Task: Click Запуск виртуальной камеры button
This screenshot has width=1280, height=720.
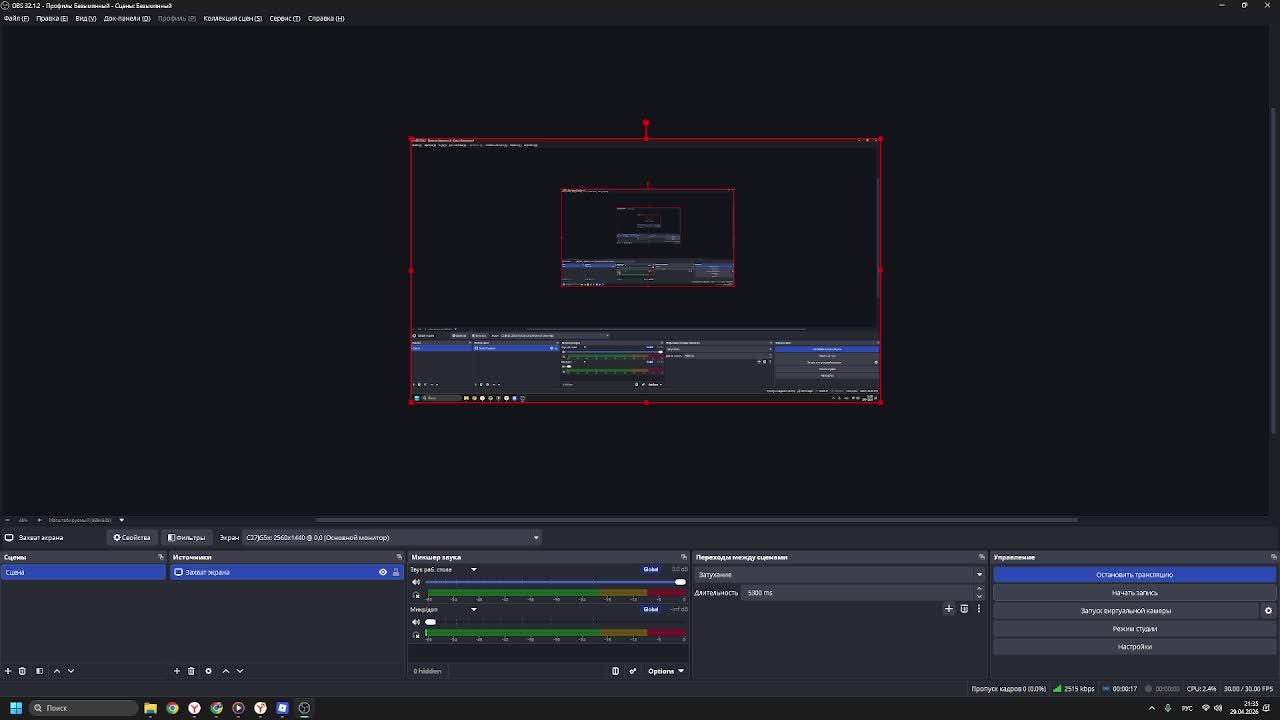Action: [x=1126, y=611]
